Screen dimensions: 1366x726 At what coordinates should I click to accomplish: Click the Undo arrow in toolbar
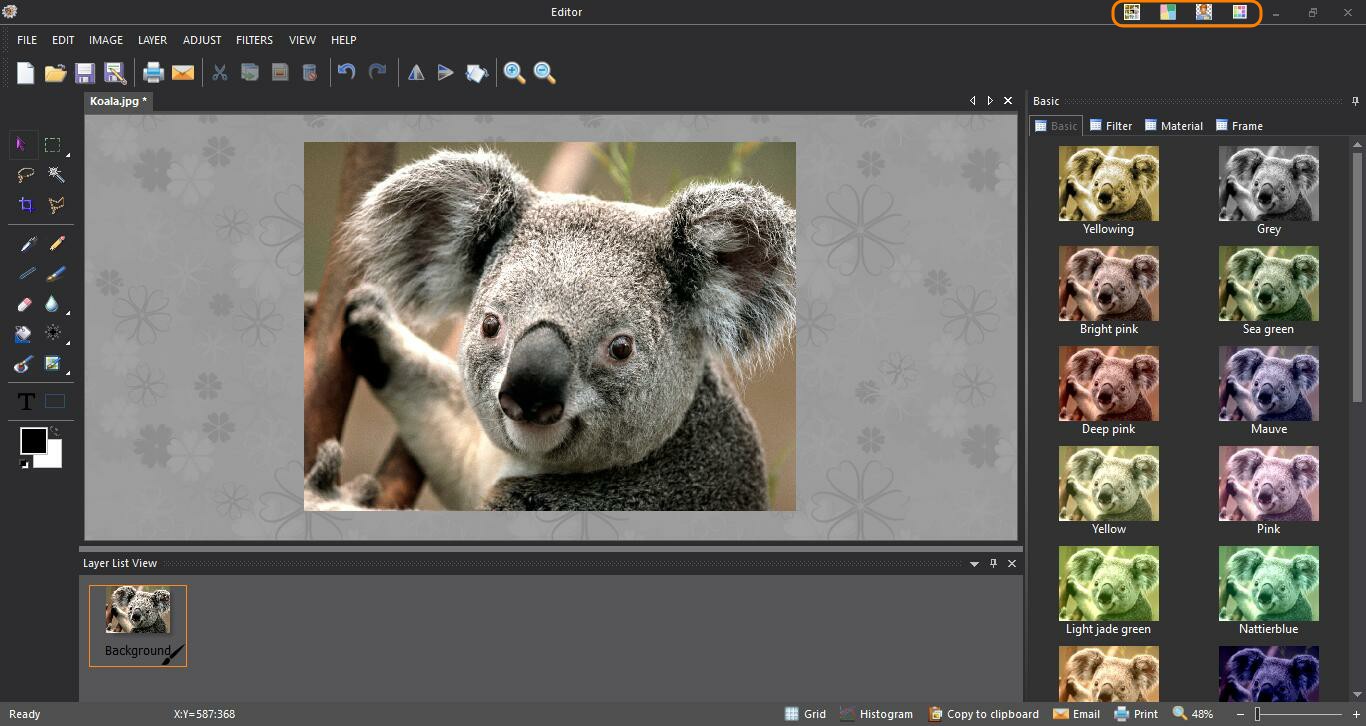click(x=346, y=72)
